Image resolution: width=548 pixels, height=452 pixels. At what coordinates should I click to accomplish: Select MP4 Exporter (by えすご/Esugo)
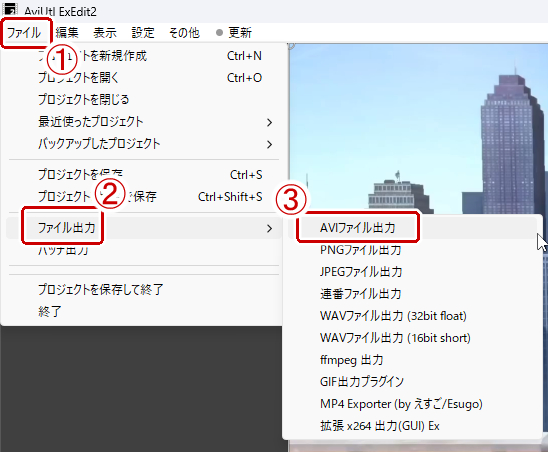point(412,404)
